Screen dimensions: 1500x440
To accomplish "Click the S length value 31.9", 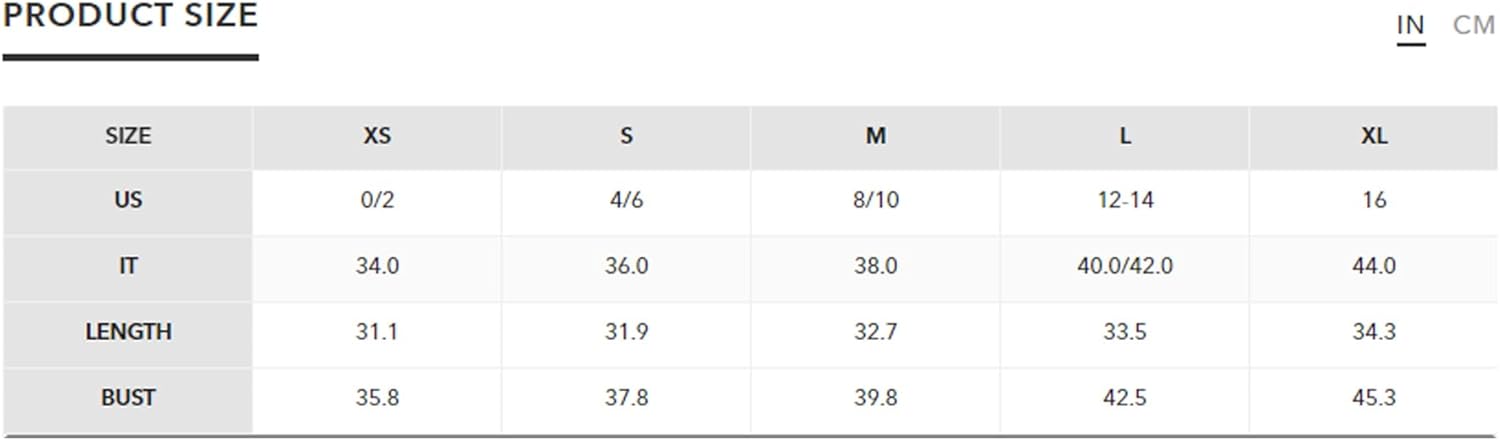I will coord(626,332).
